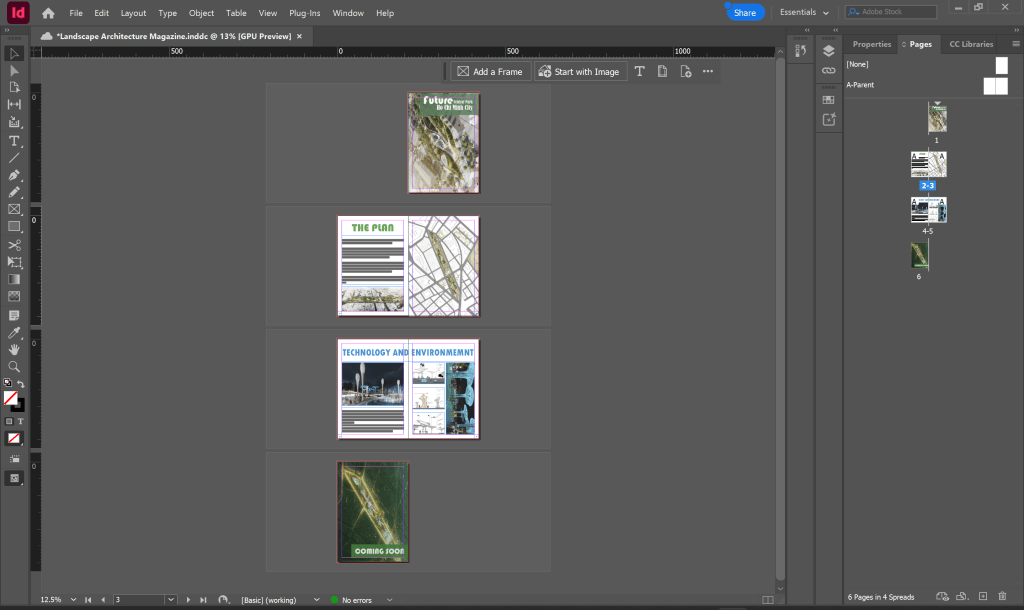Open the Layout menu
The width and height of the screenshot is (1024, 610).
[x=133, y=13]
